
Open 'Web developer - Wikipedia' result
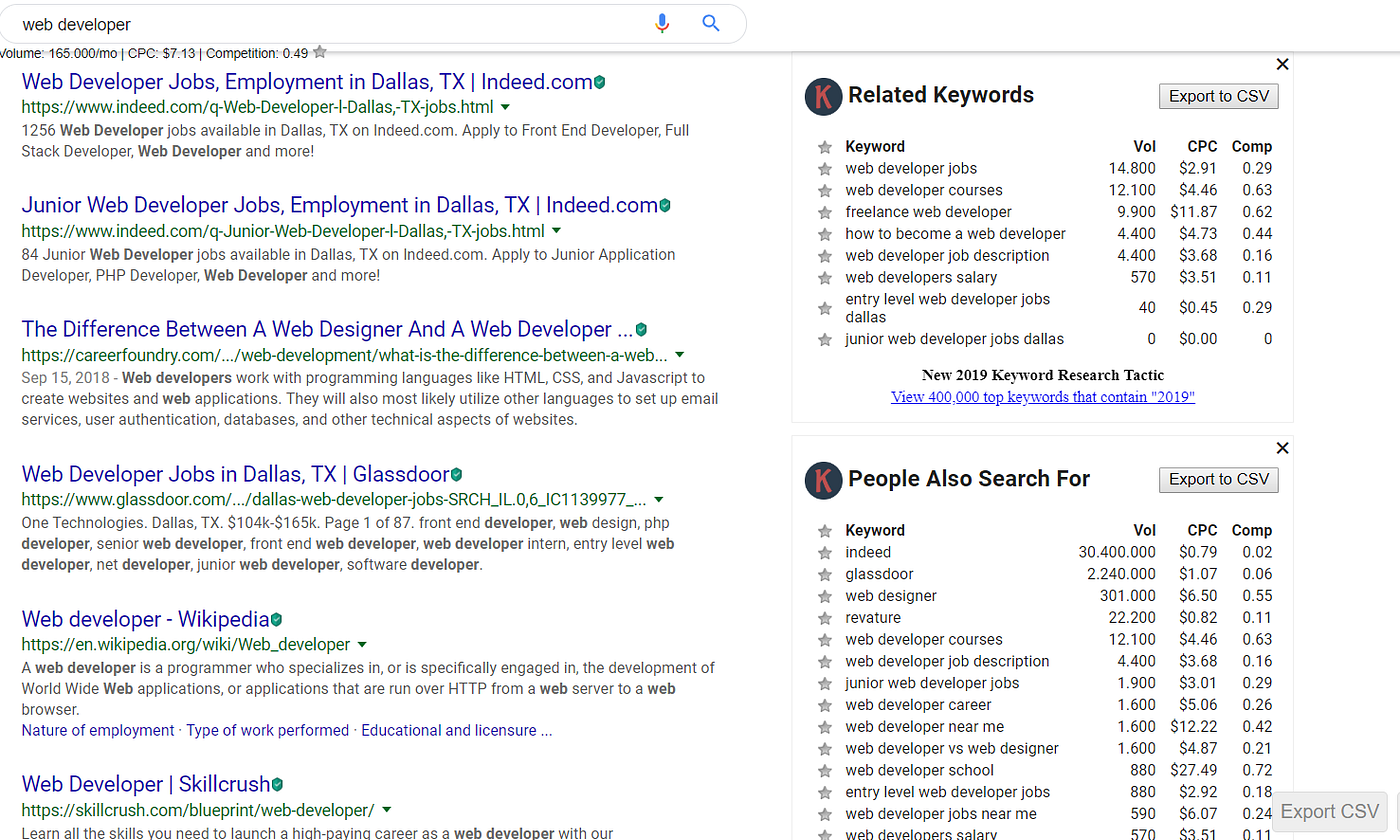tap(145, 619)
